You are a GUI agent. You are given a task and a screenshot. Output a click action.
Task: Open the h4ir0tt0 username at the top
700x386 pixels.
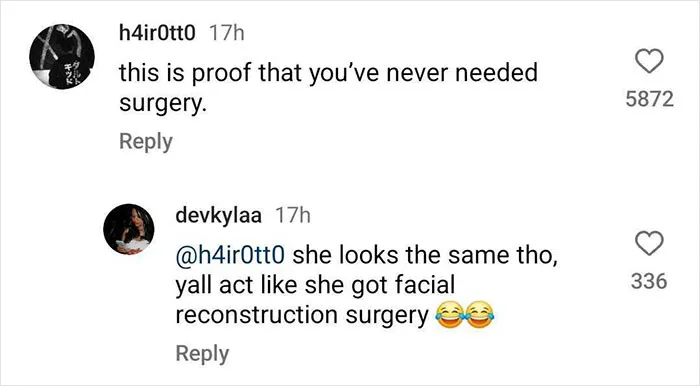tap(157, 33)
